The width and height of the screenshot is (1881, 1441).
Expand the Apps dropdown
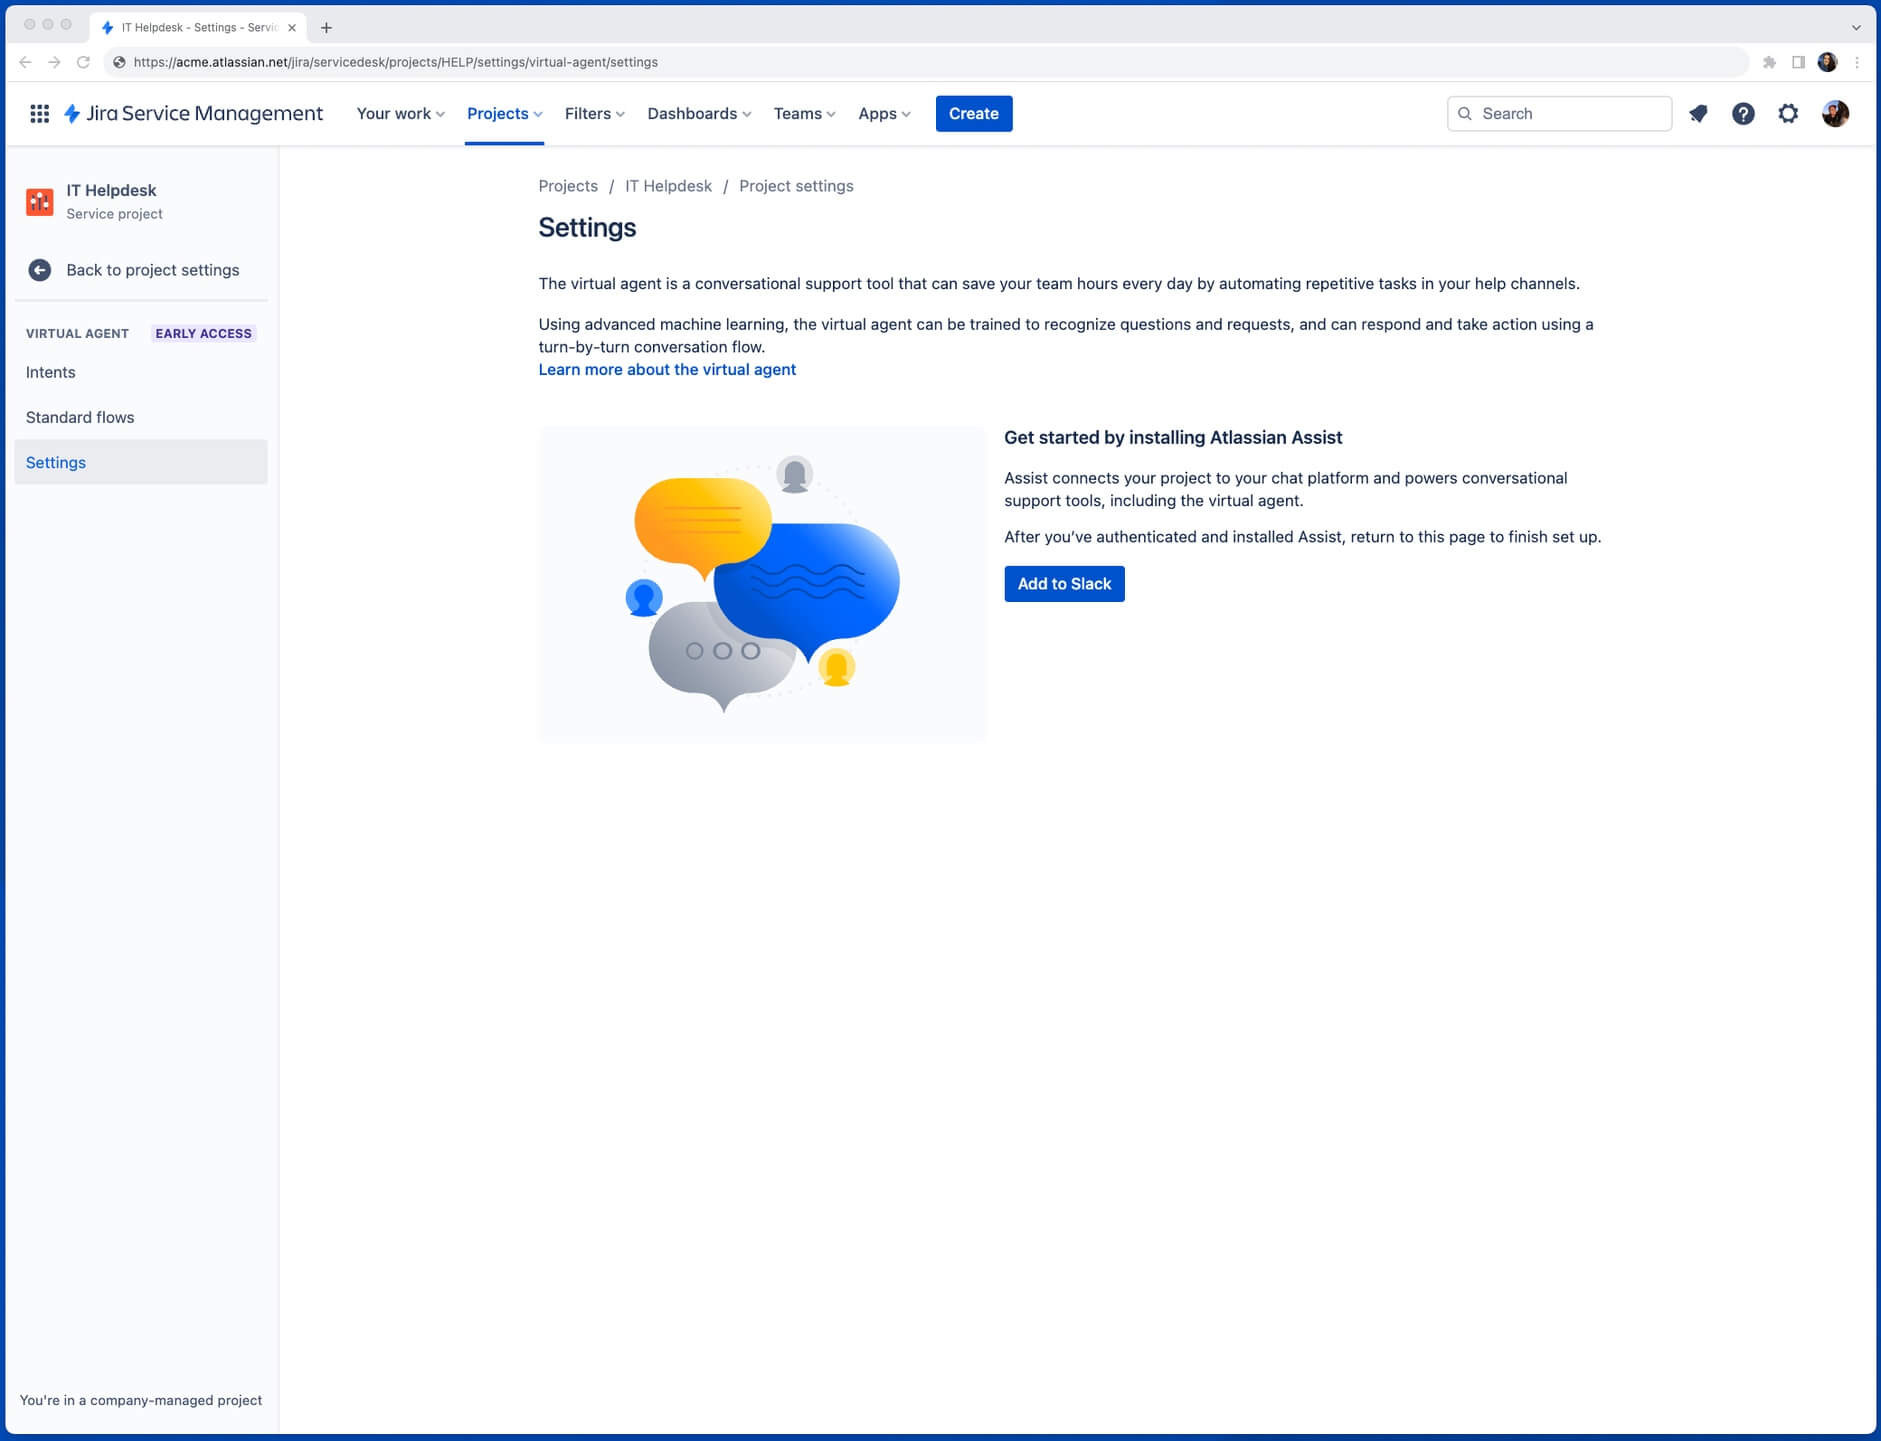(x=882, y=113)
